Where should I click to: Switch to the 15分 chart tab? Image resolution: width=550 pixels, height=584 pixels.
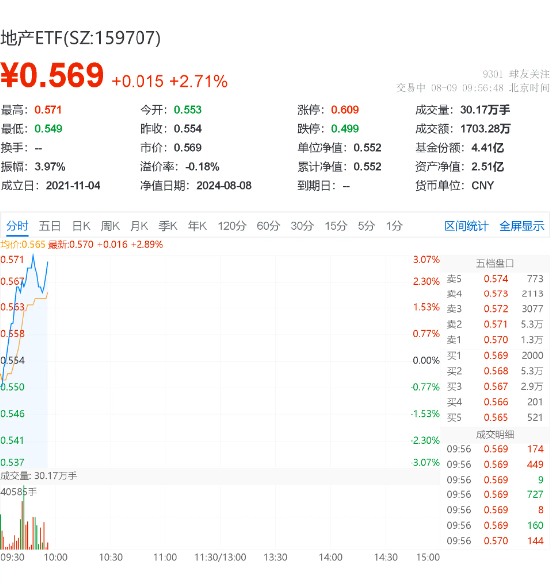[336, 226]
